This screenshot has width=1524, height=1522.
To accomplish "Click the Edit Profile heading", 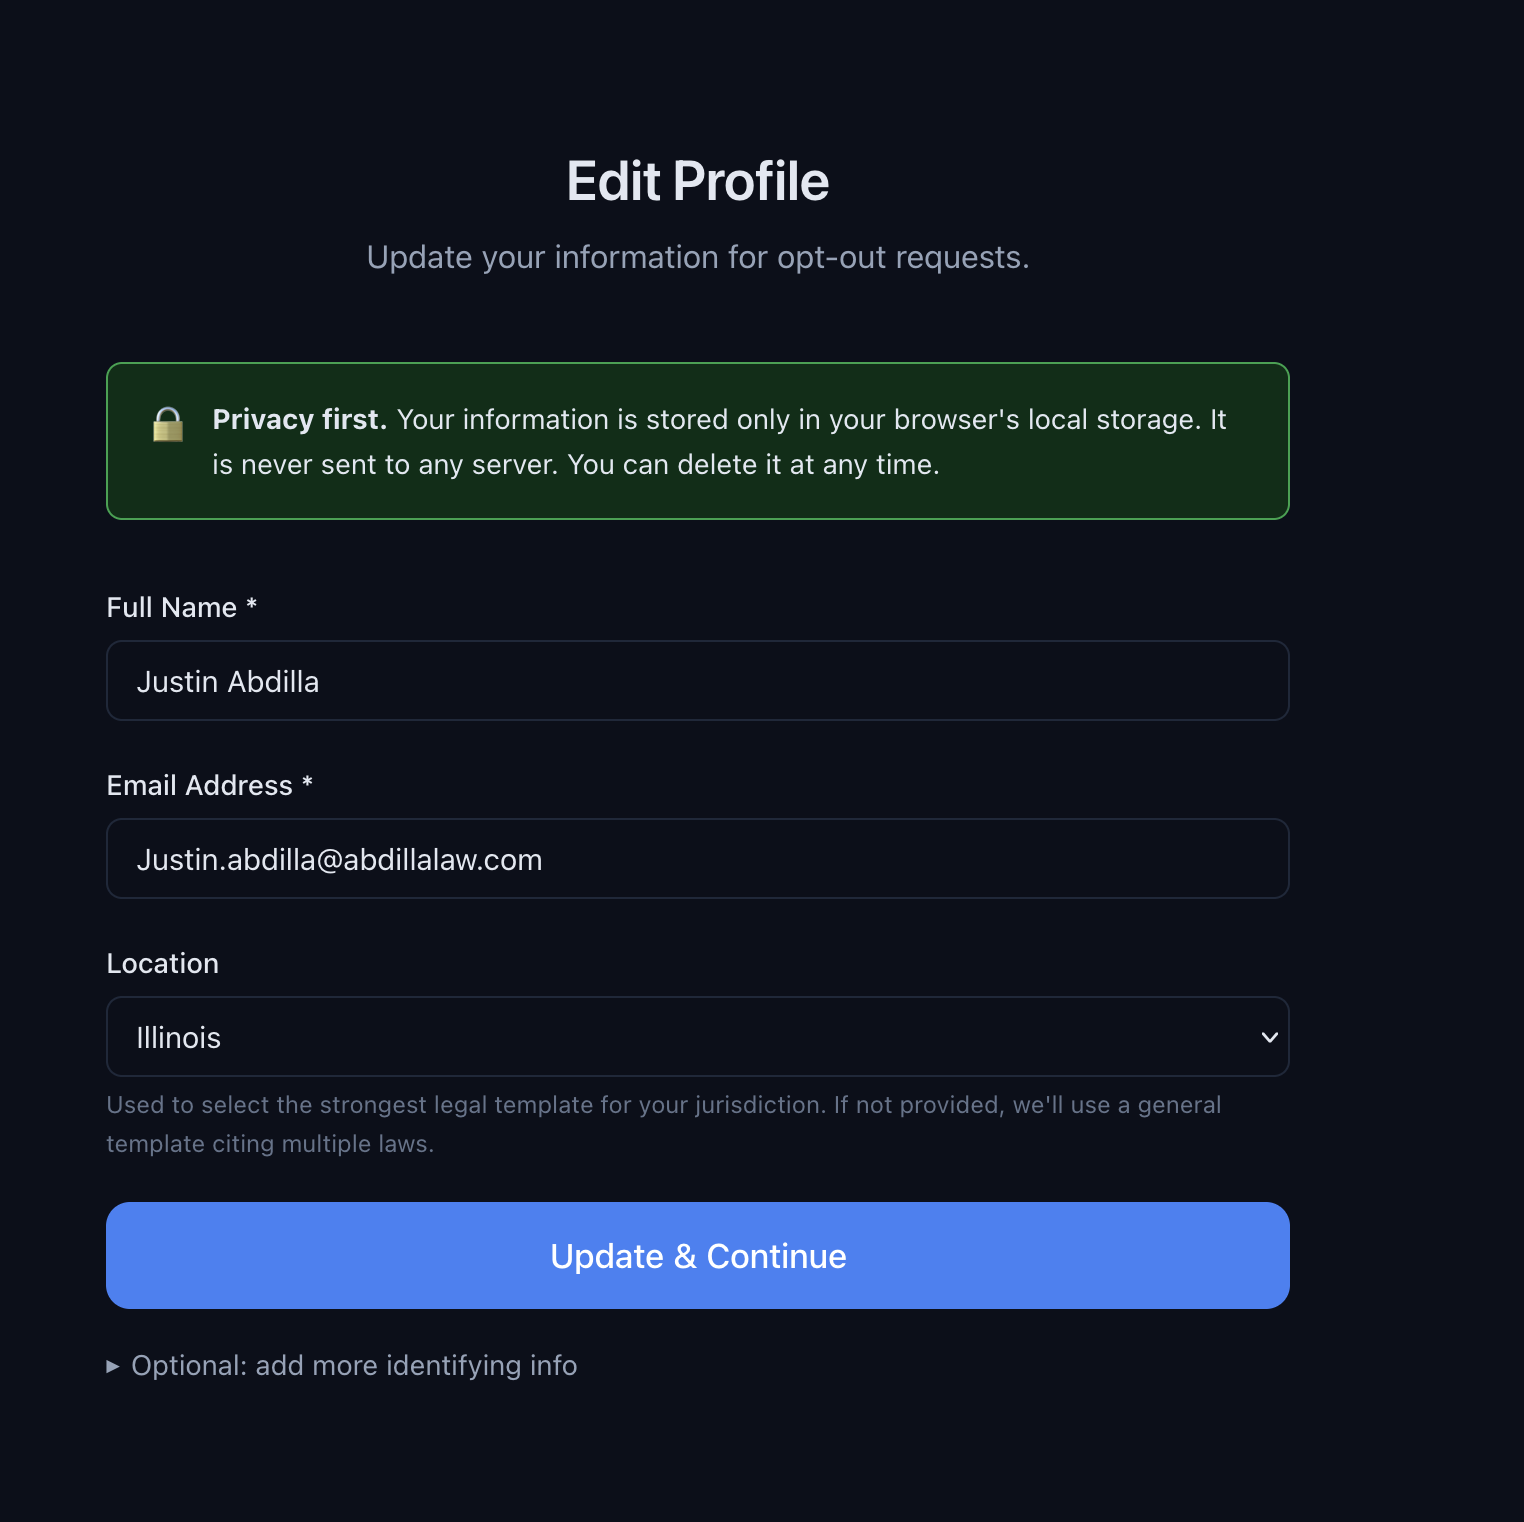I will (698, 181).
